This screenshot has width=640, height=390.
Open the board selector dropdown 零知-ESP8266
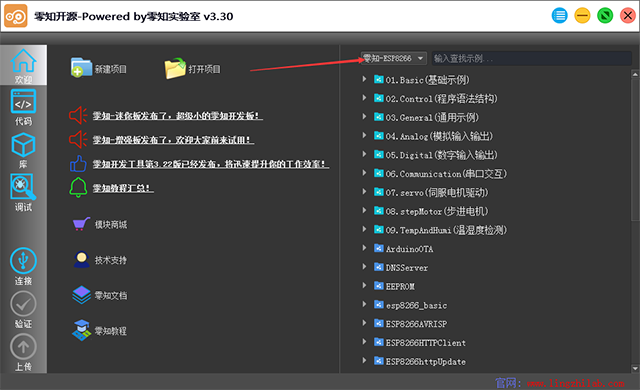pos(393,58)
